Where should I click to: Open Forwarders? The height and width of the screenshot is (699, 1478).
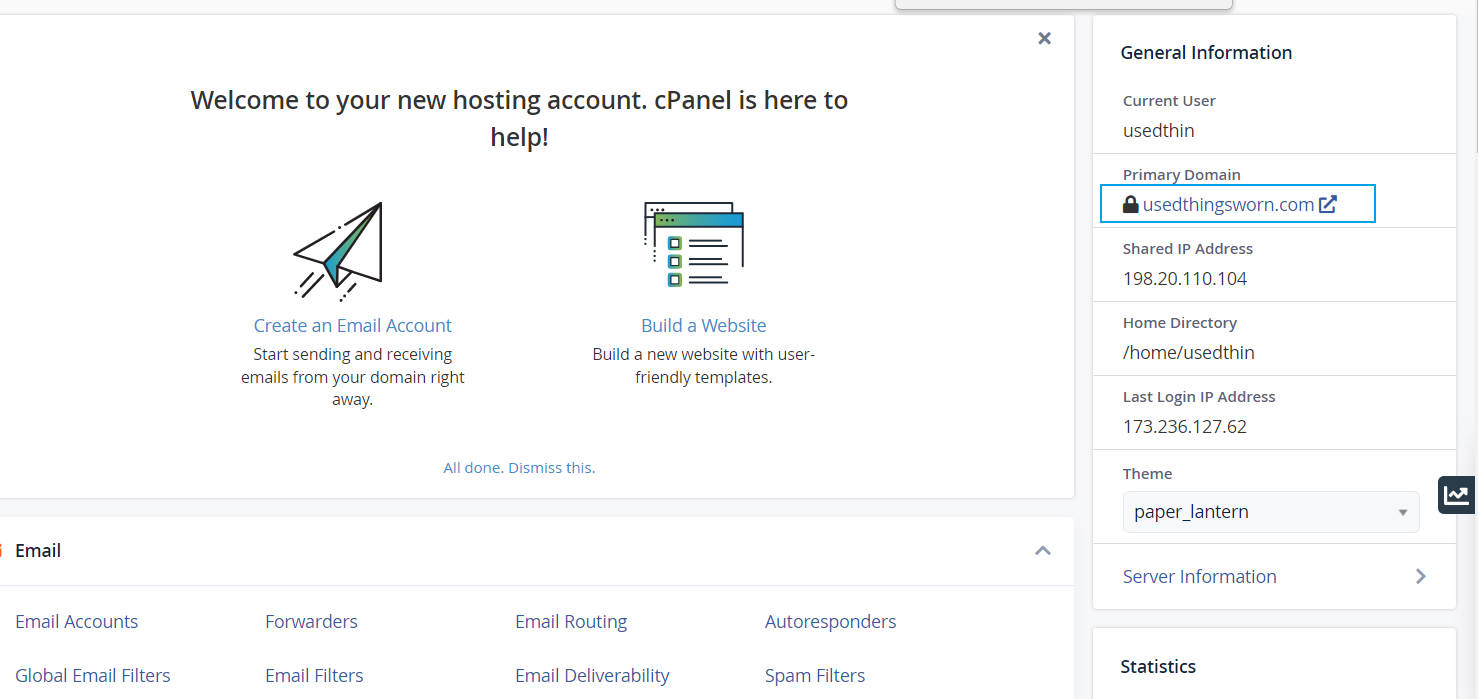[x=311, y=621]
